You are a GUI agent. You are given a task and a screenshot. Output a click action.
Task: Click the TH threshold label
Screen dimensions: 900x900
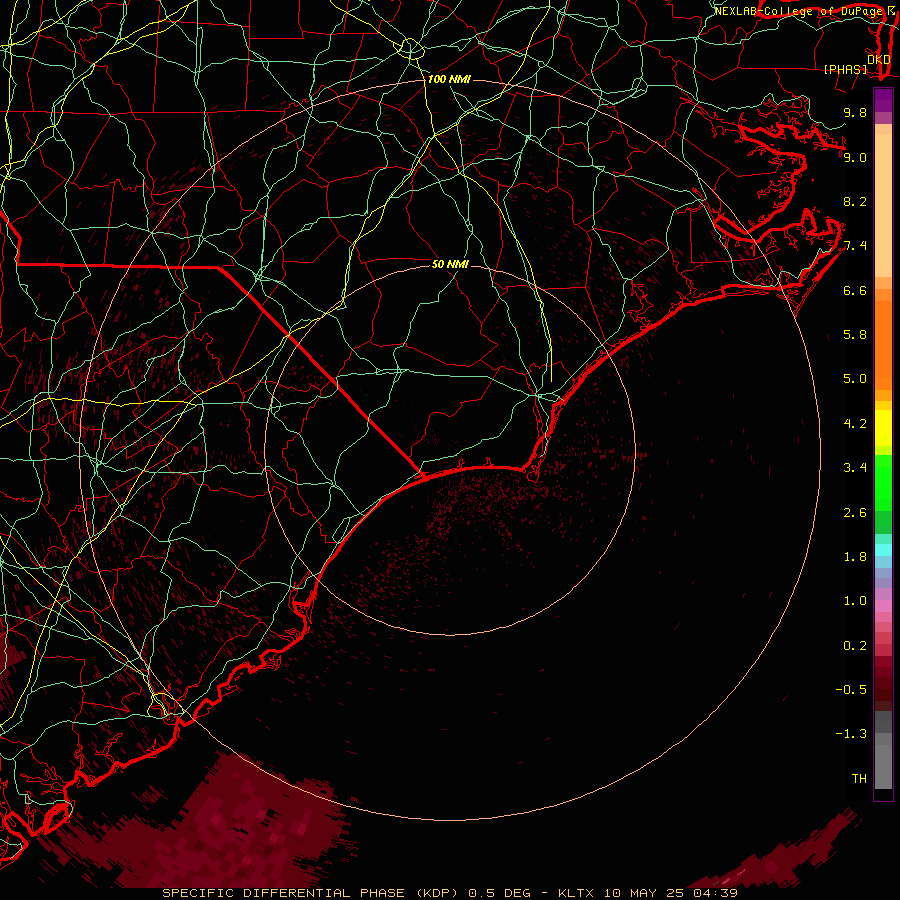859,779
